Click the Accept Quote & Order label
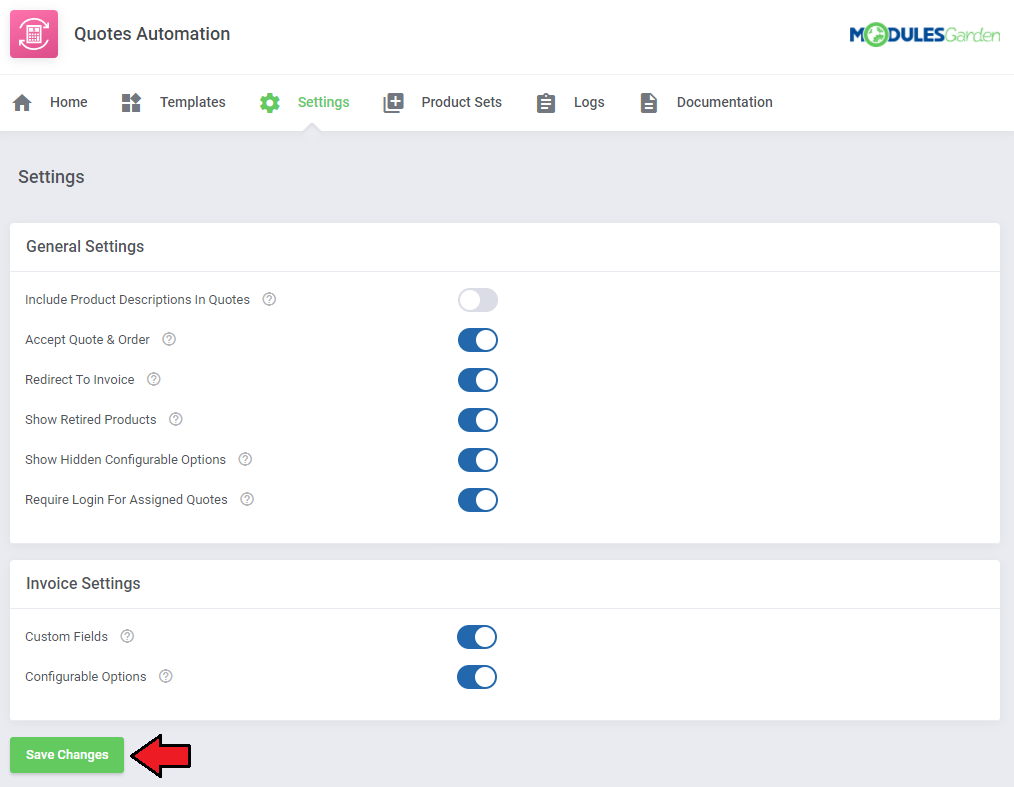1014x787 pixels. coord(87,340)
